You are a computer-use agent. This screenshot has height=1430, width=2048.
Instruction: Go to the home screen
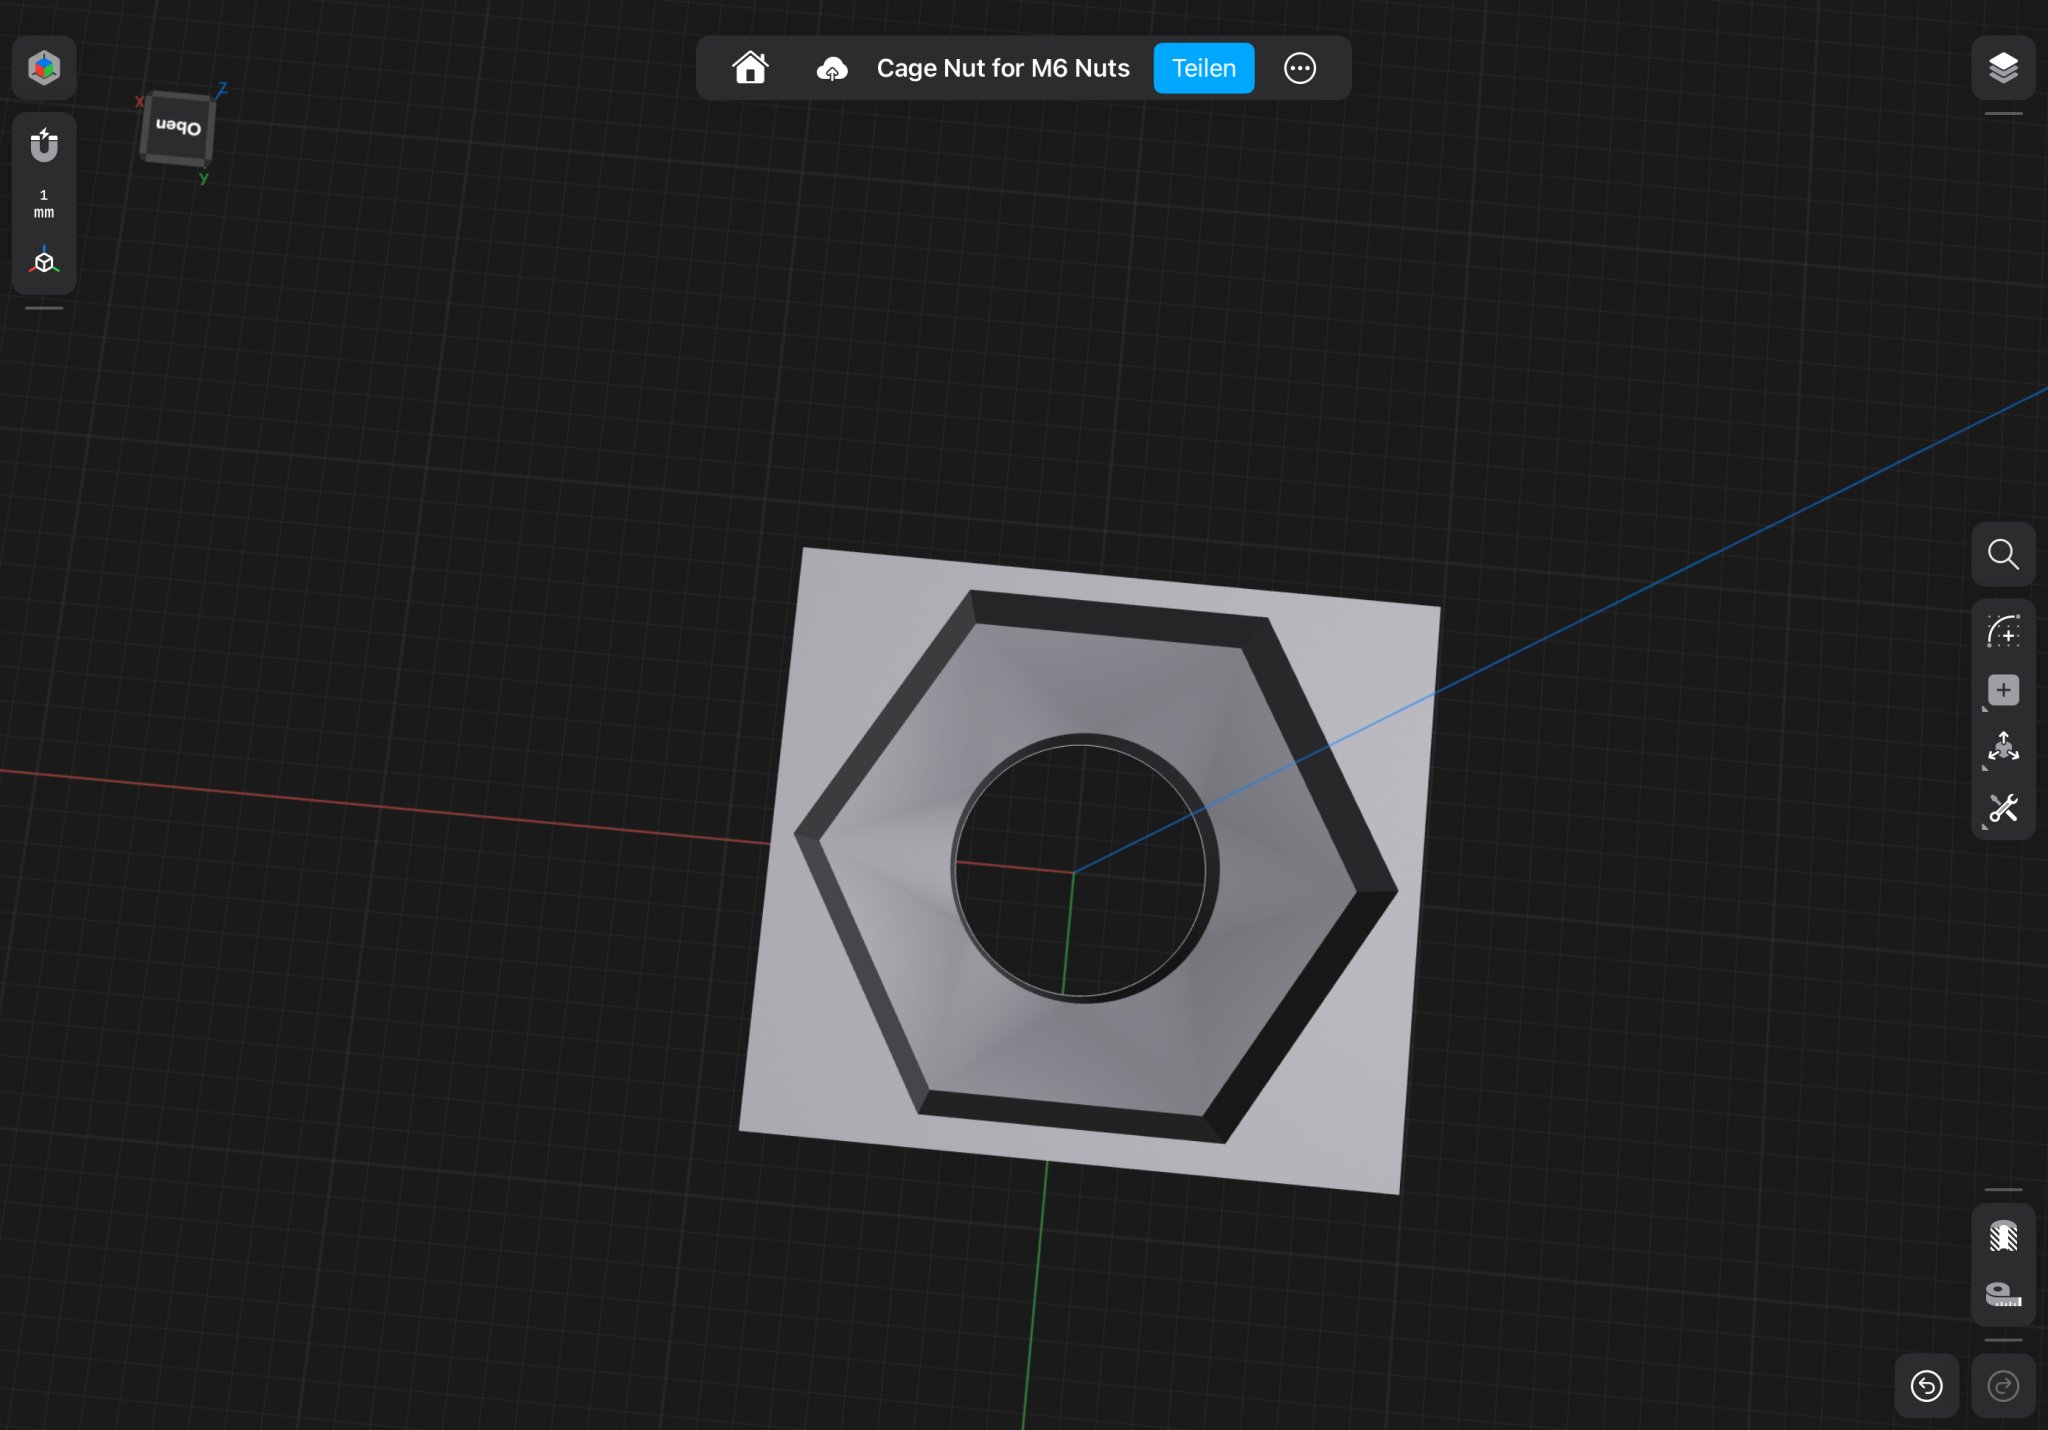[x=750, y=68]
